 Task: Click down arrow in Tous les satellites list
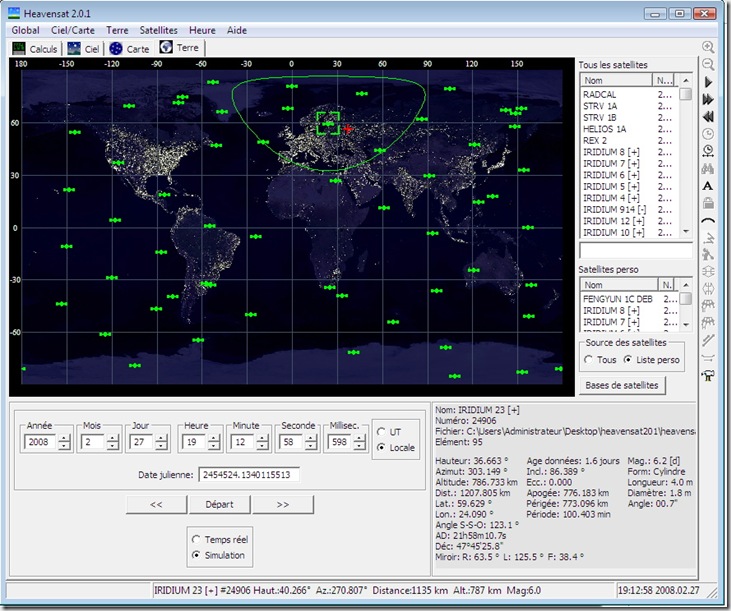point(686,232)
